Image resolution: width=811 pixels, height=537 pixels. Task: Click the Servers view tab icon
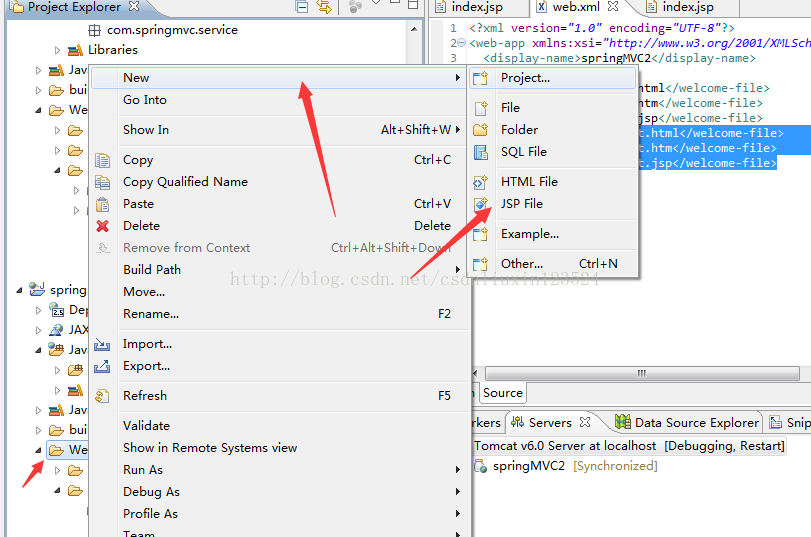point(517,422)
